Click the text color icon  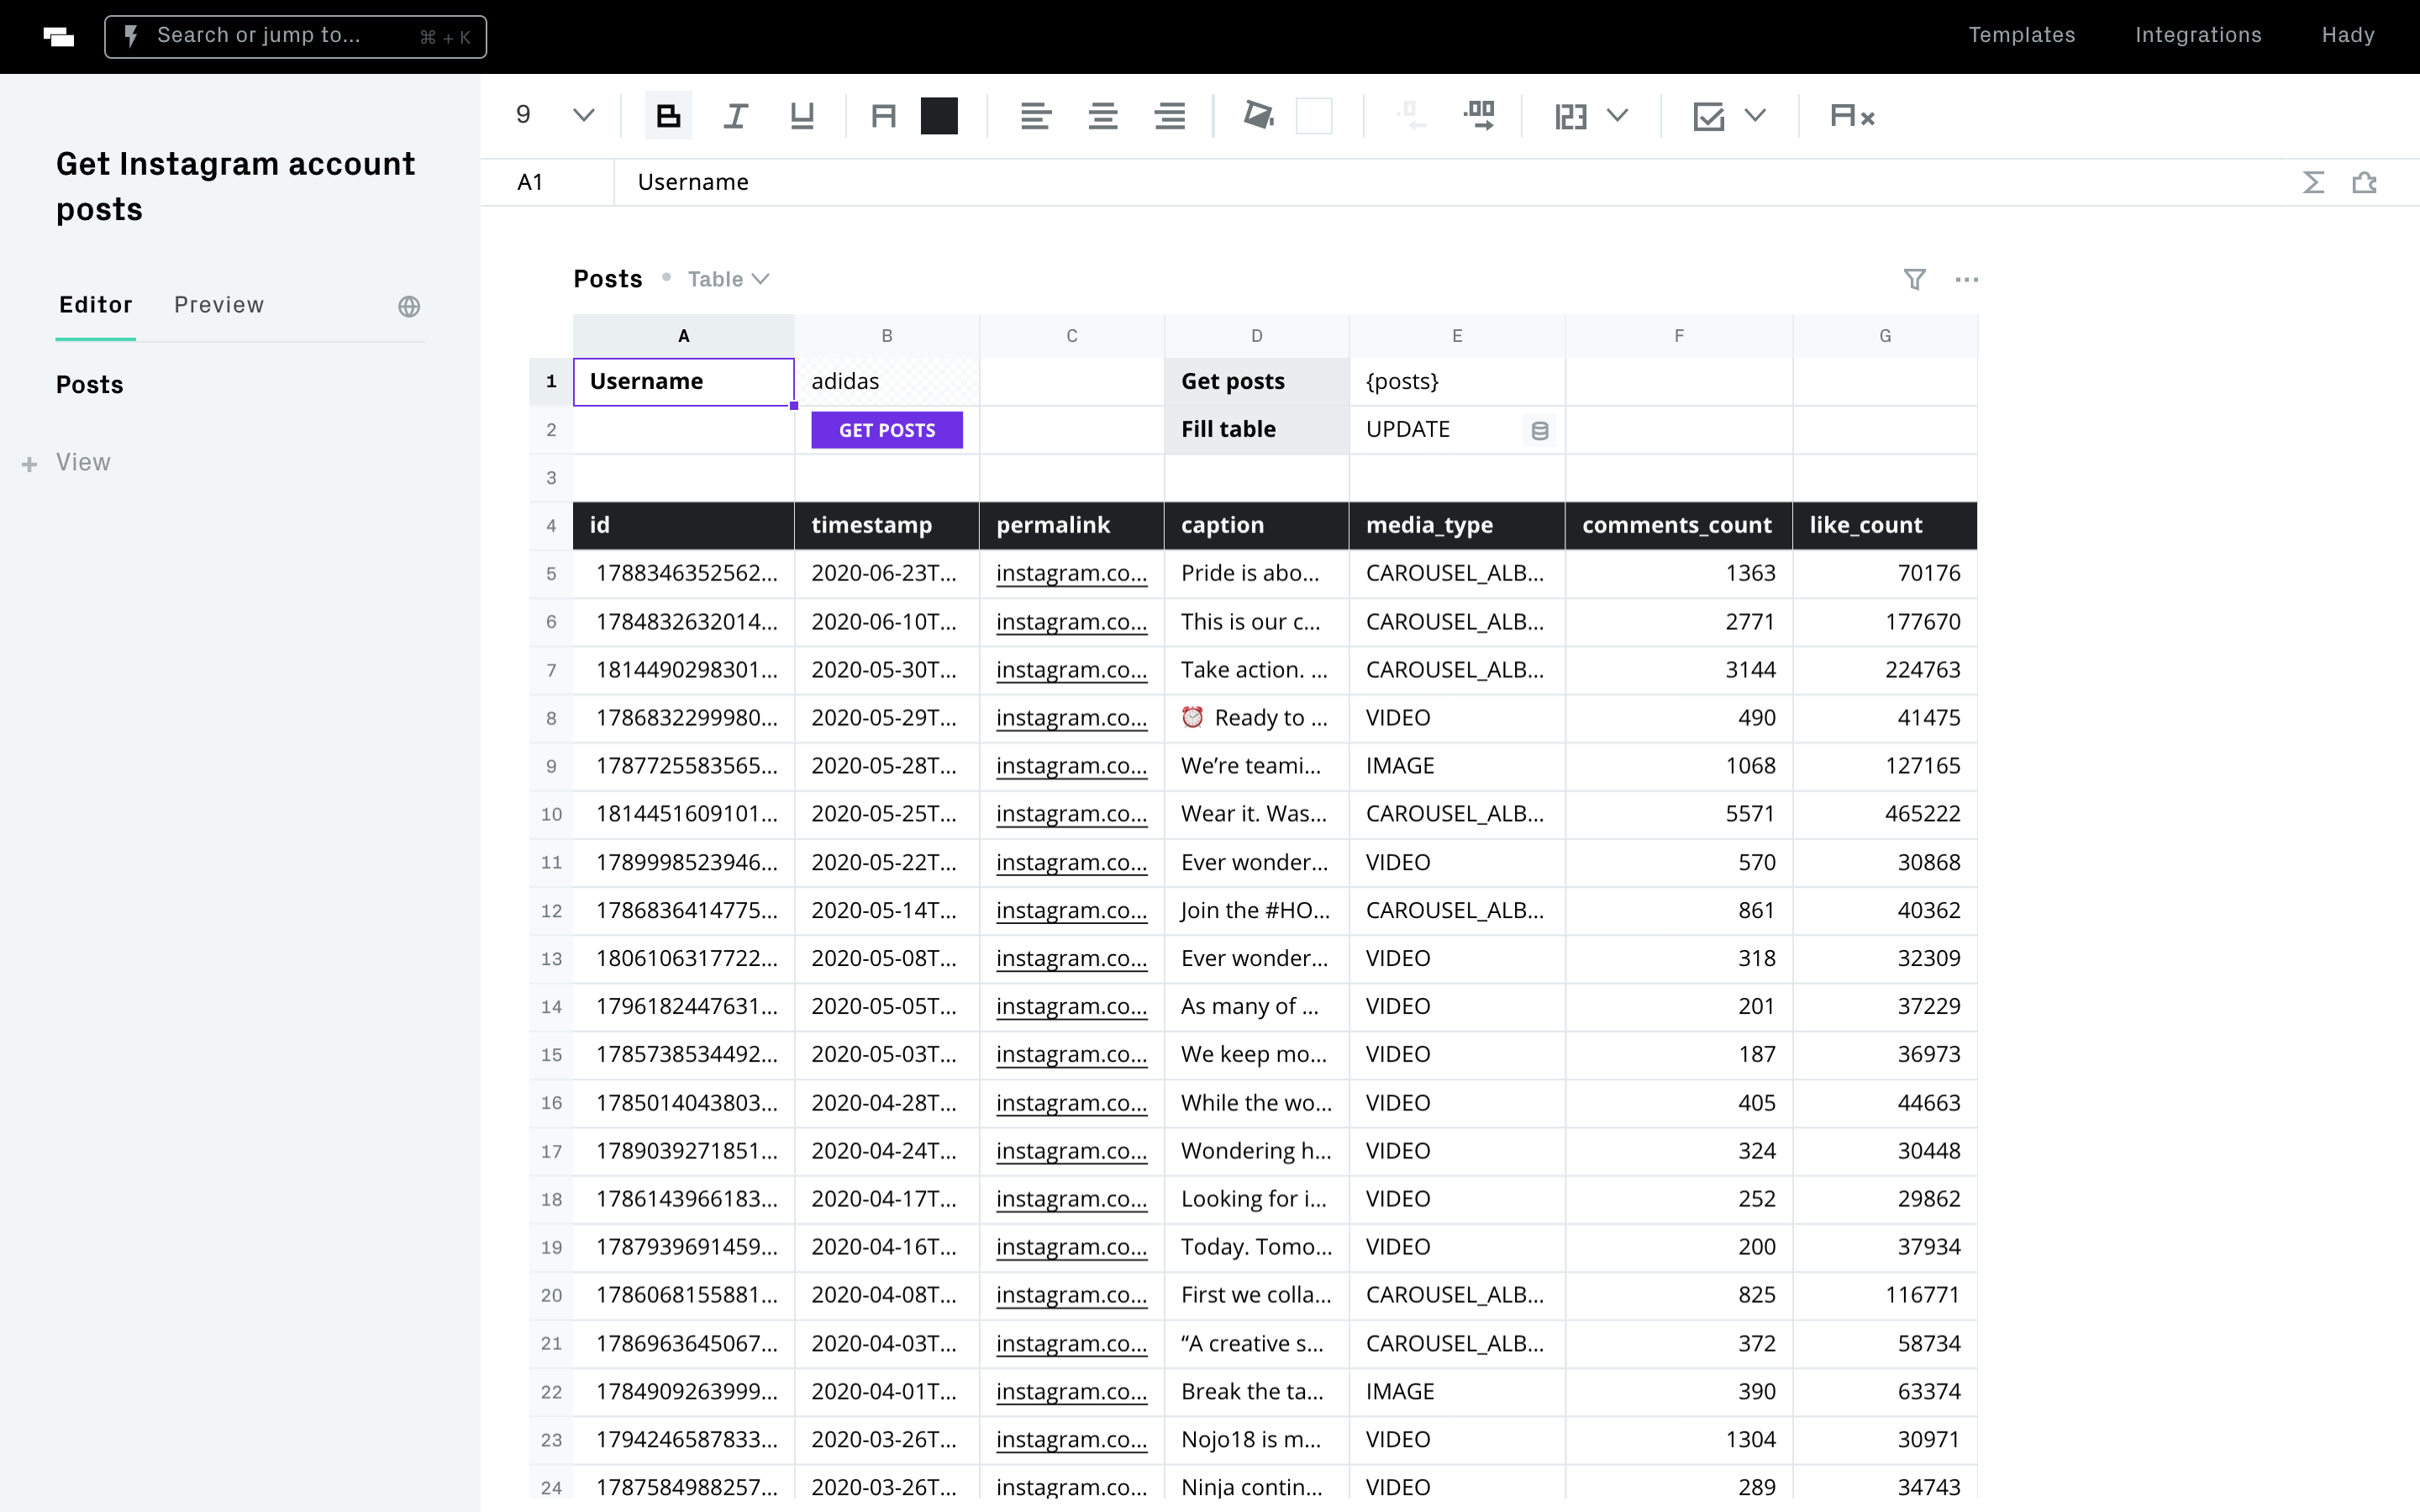tap(883, 116)
